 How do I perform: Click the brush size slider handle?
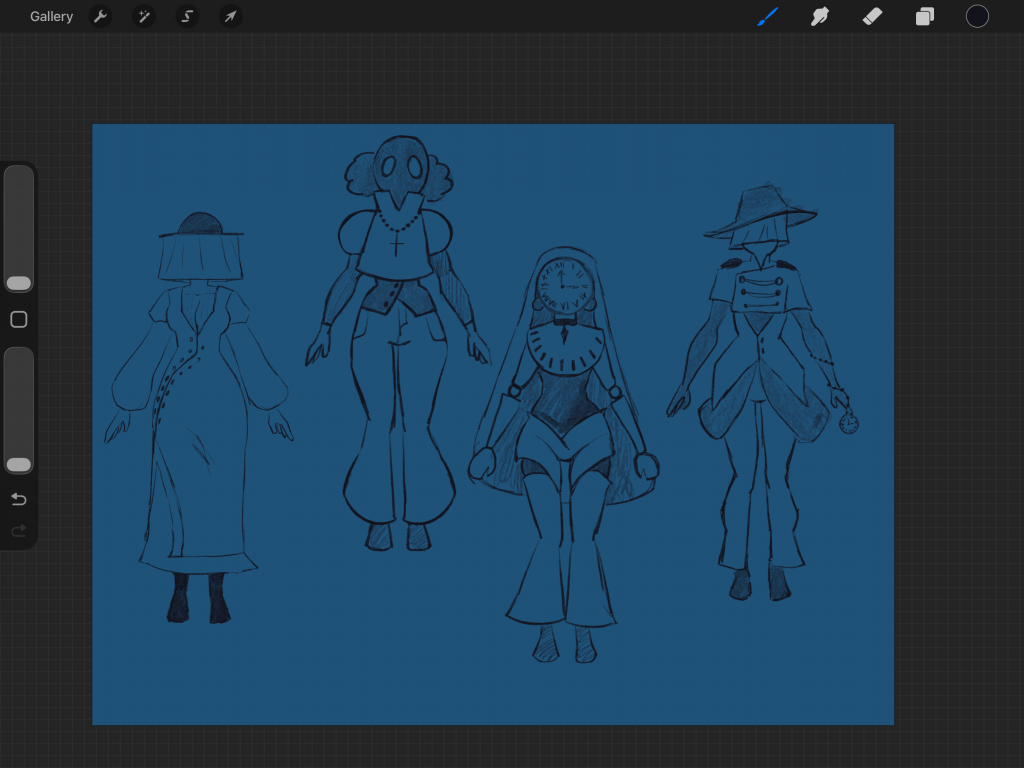(19, 283)
